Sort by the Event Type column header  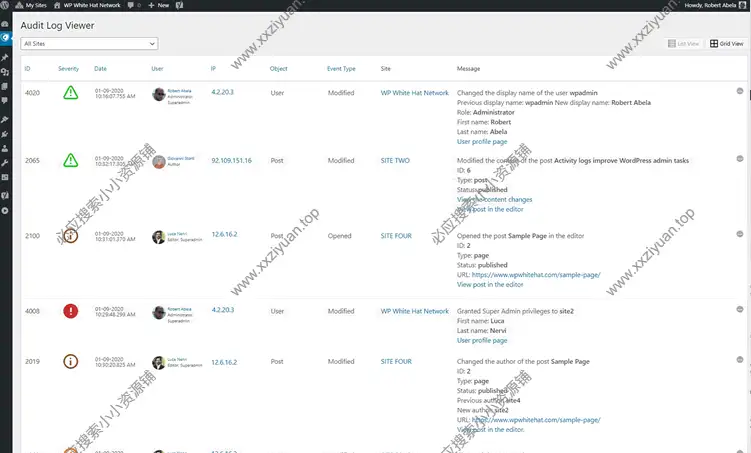tap(341, 68)
